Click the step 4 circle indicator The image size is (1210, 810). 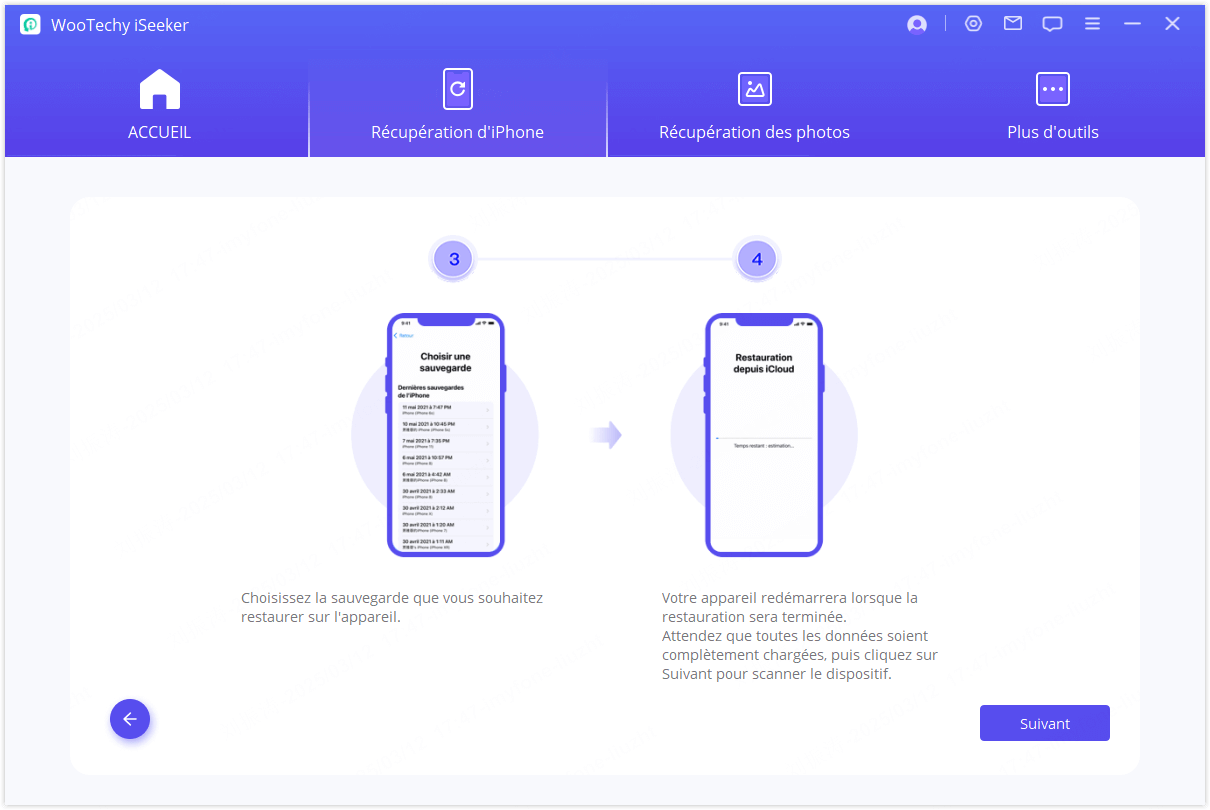757,260
